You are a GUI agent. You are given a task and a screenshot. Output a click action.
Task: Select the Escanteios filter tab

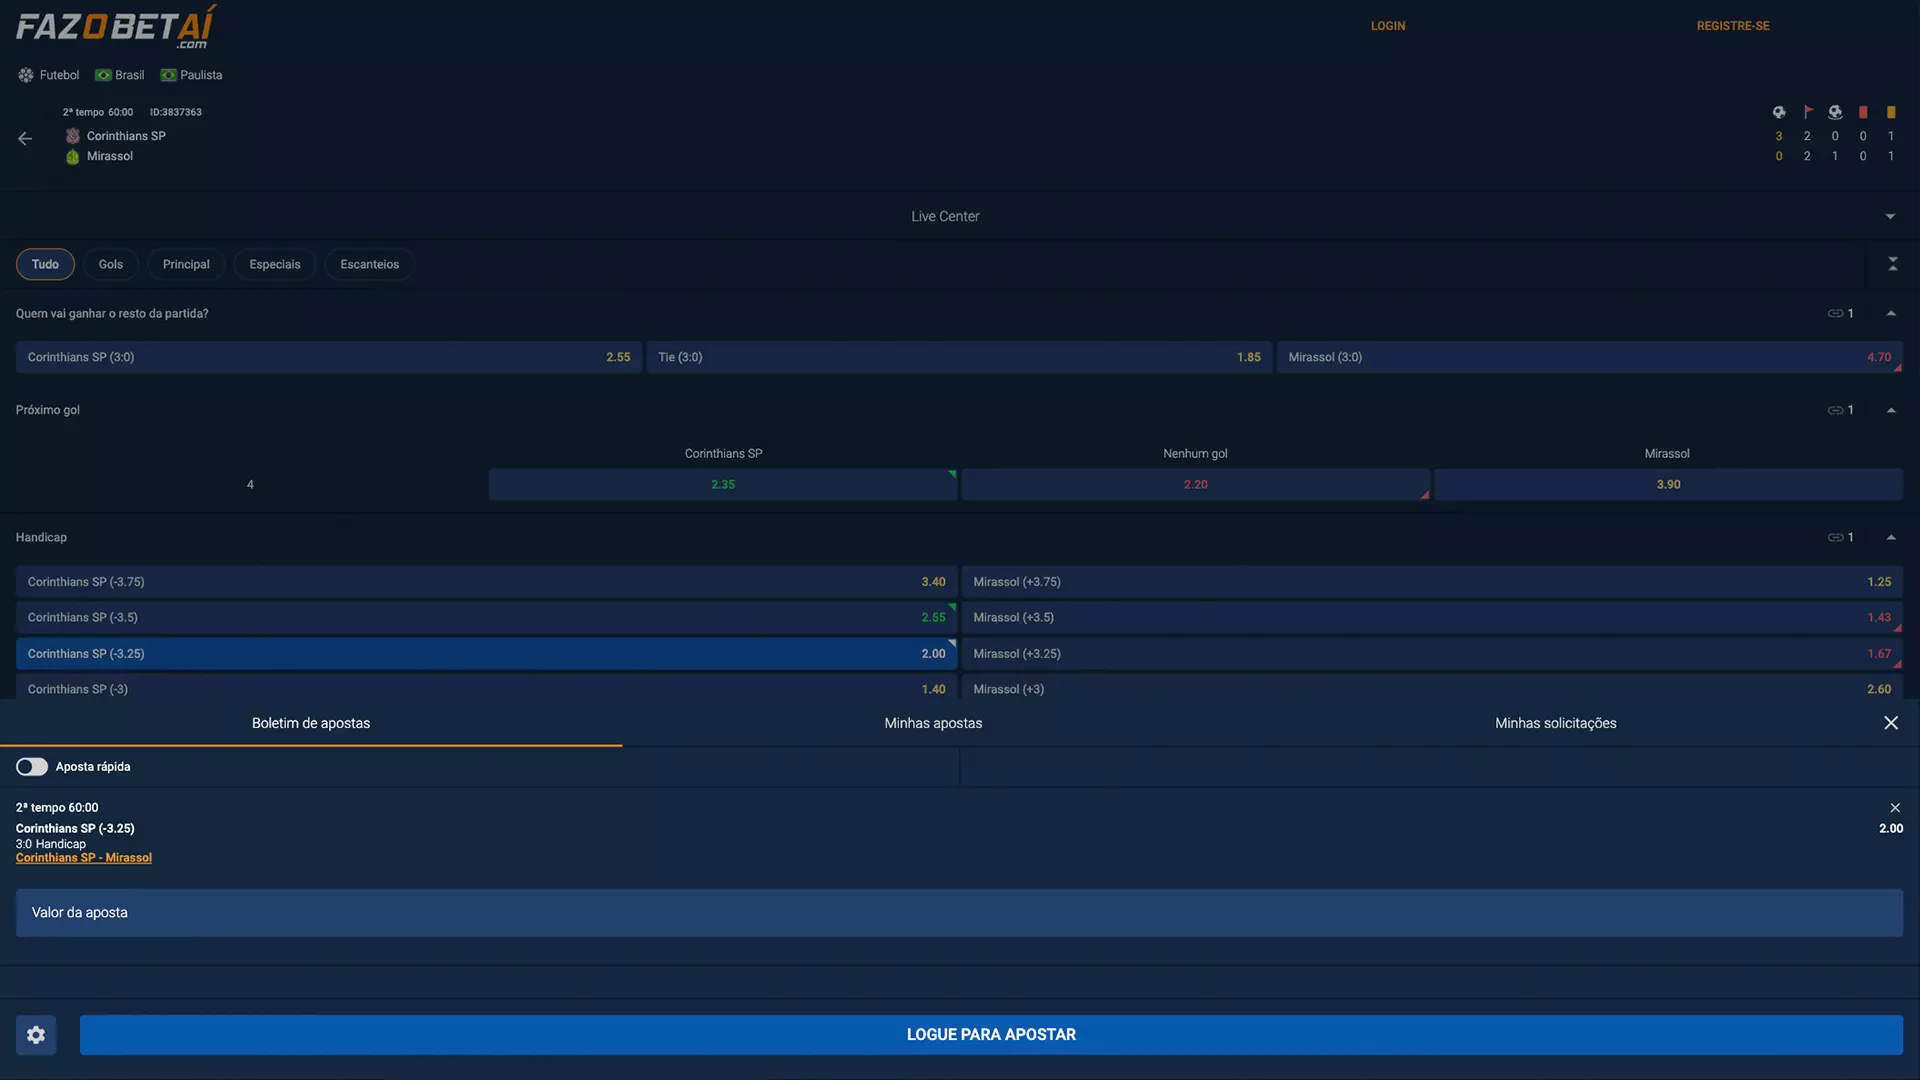pyautogui.click(x=370, y=264)
